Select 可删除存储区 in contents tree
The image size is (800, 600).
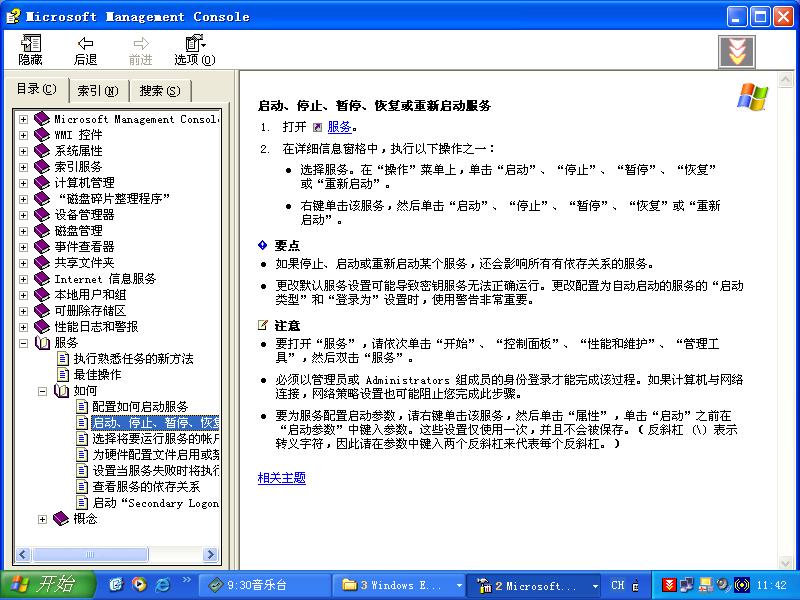pyautogui.click(x=90, y=311)
